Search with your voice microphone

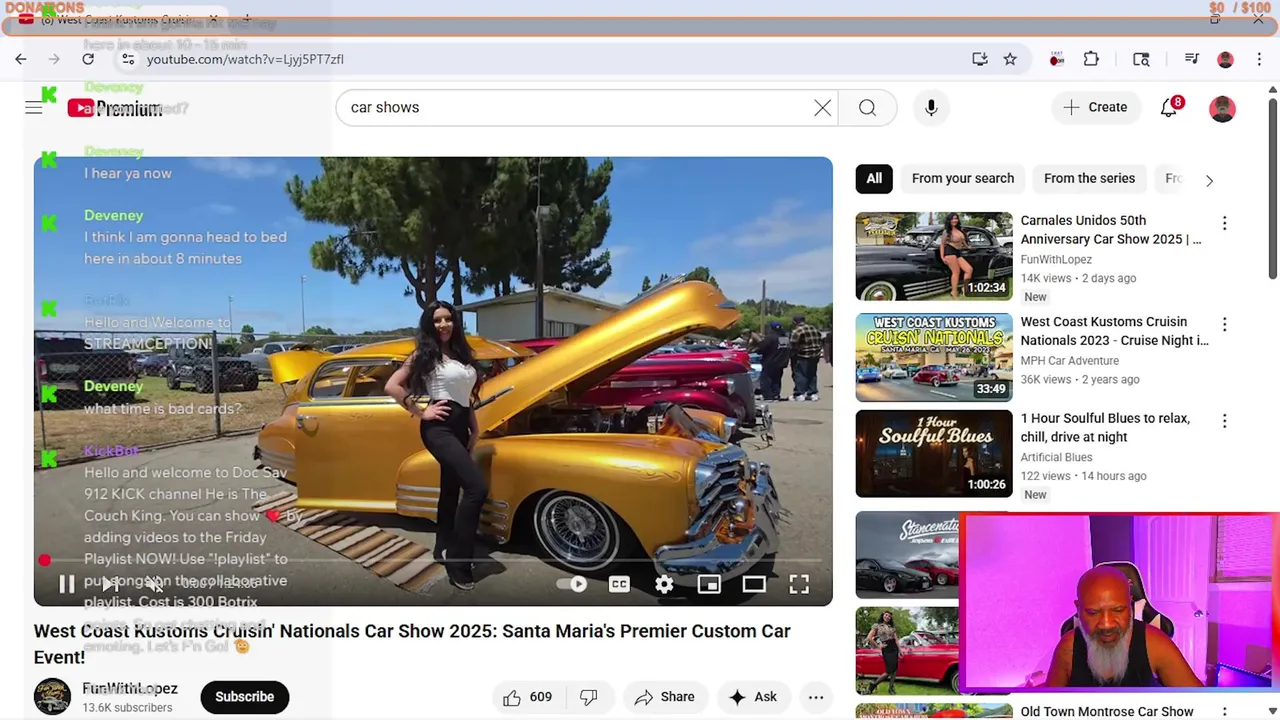click(x=931, y=107)
